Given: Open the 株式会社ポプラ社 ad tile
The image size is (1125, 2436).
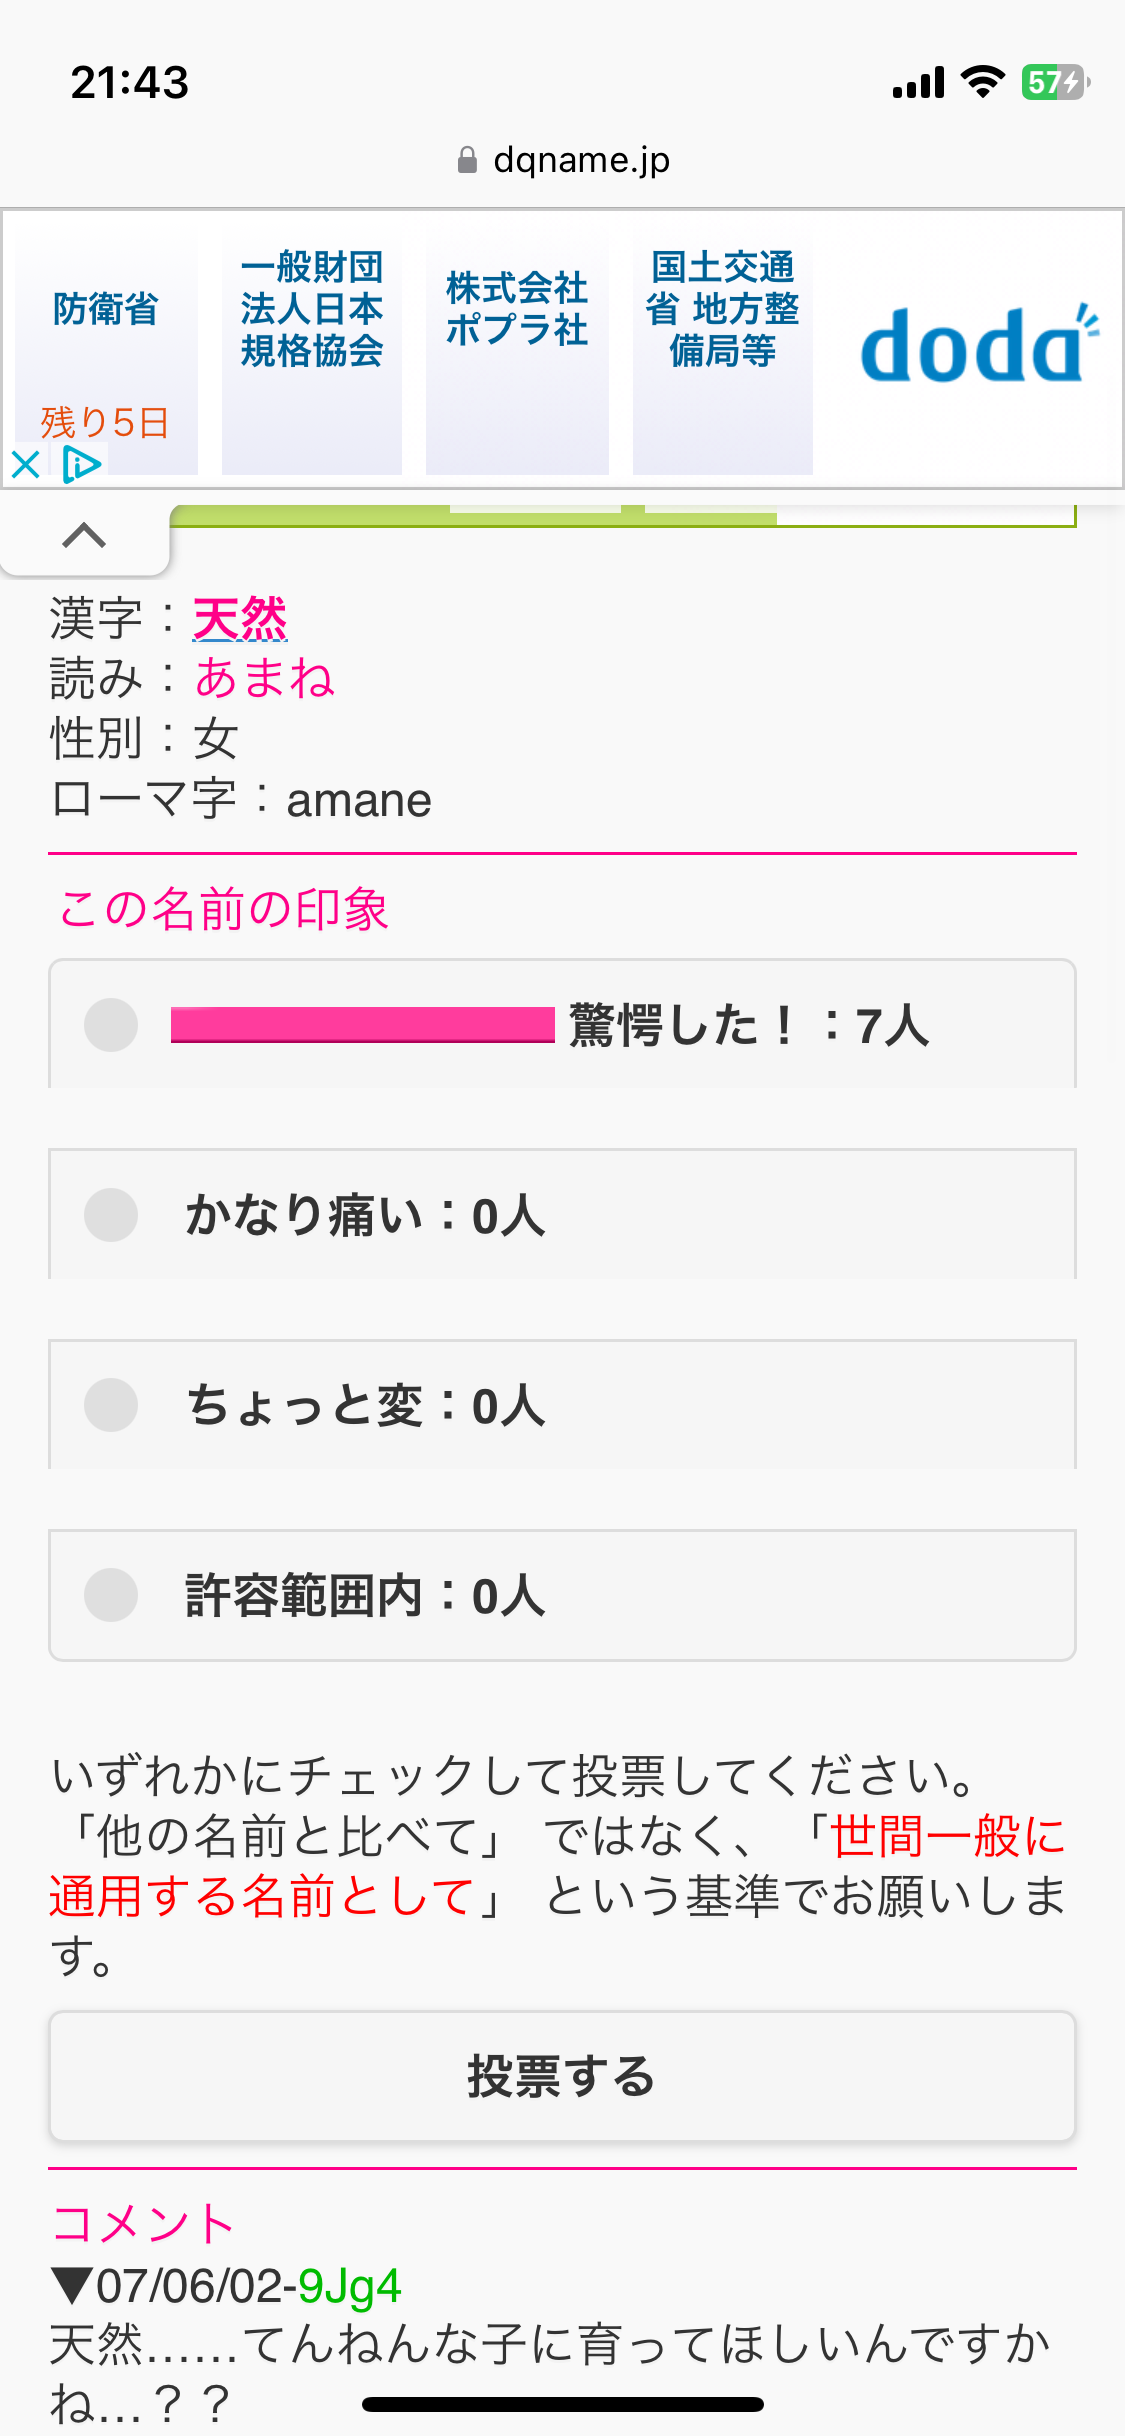Looking at the screenshot, I should click(517, 352).
